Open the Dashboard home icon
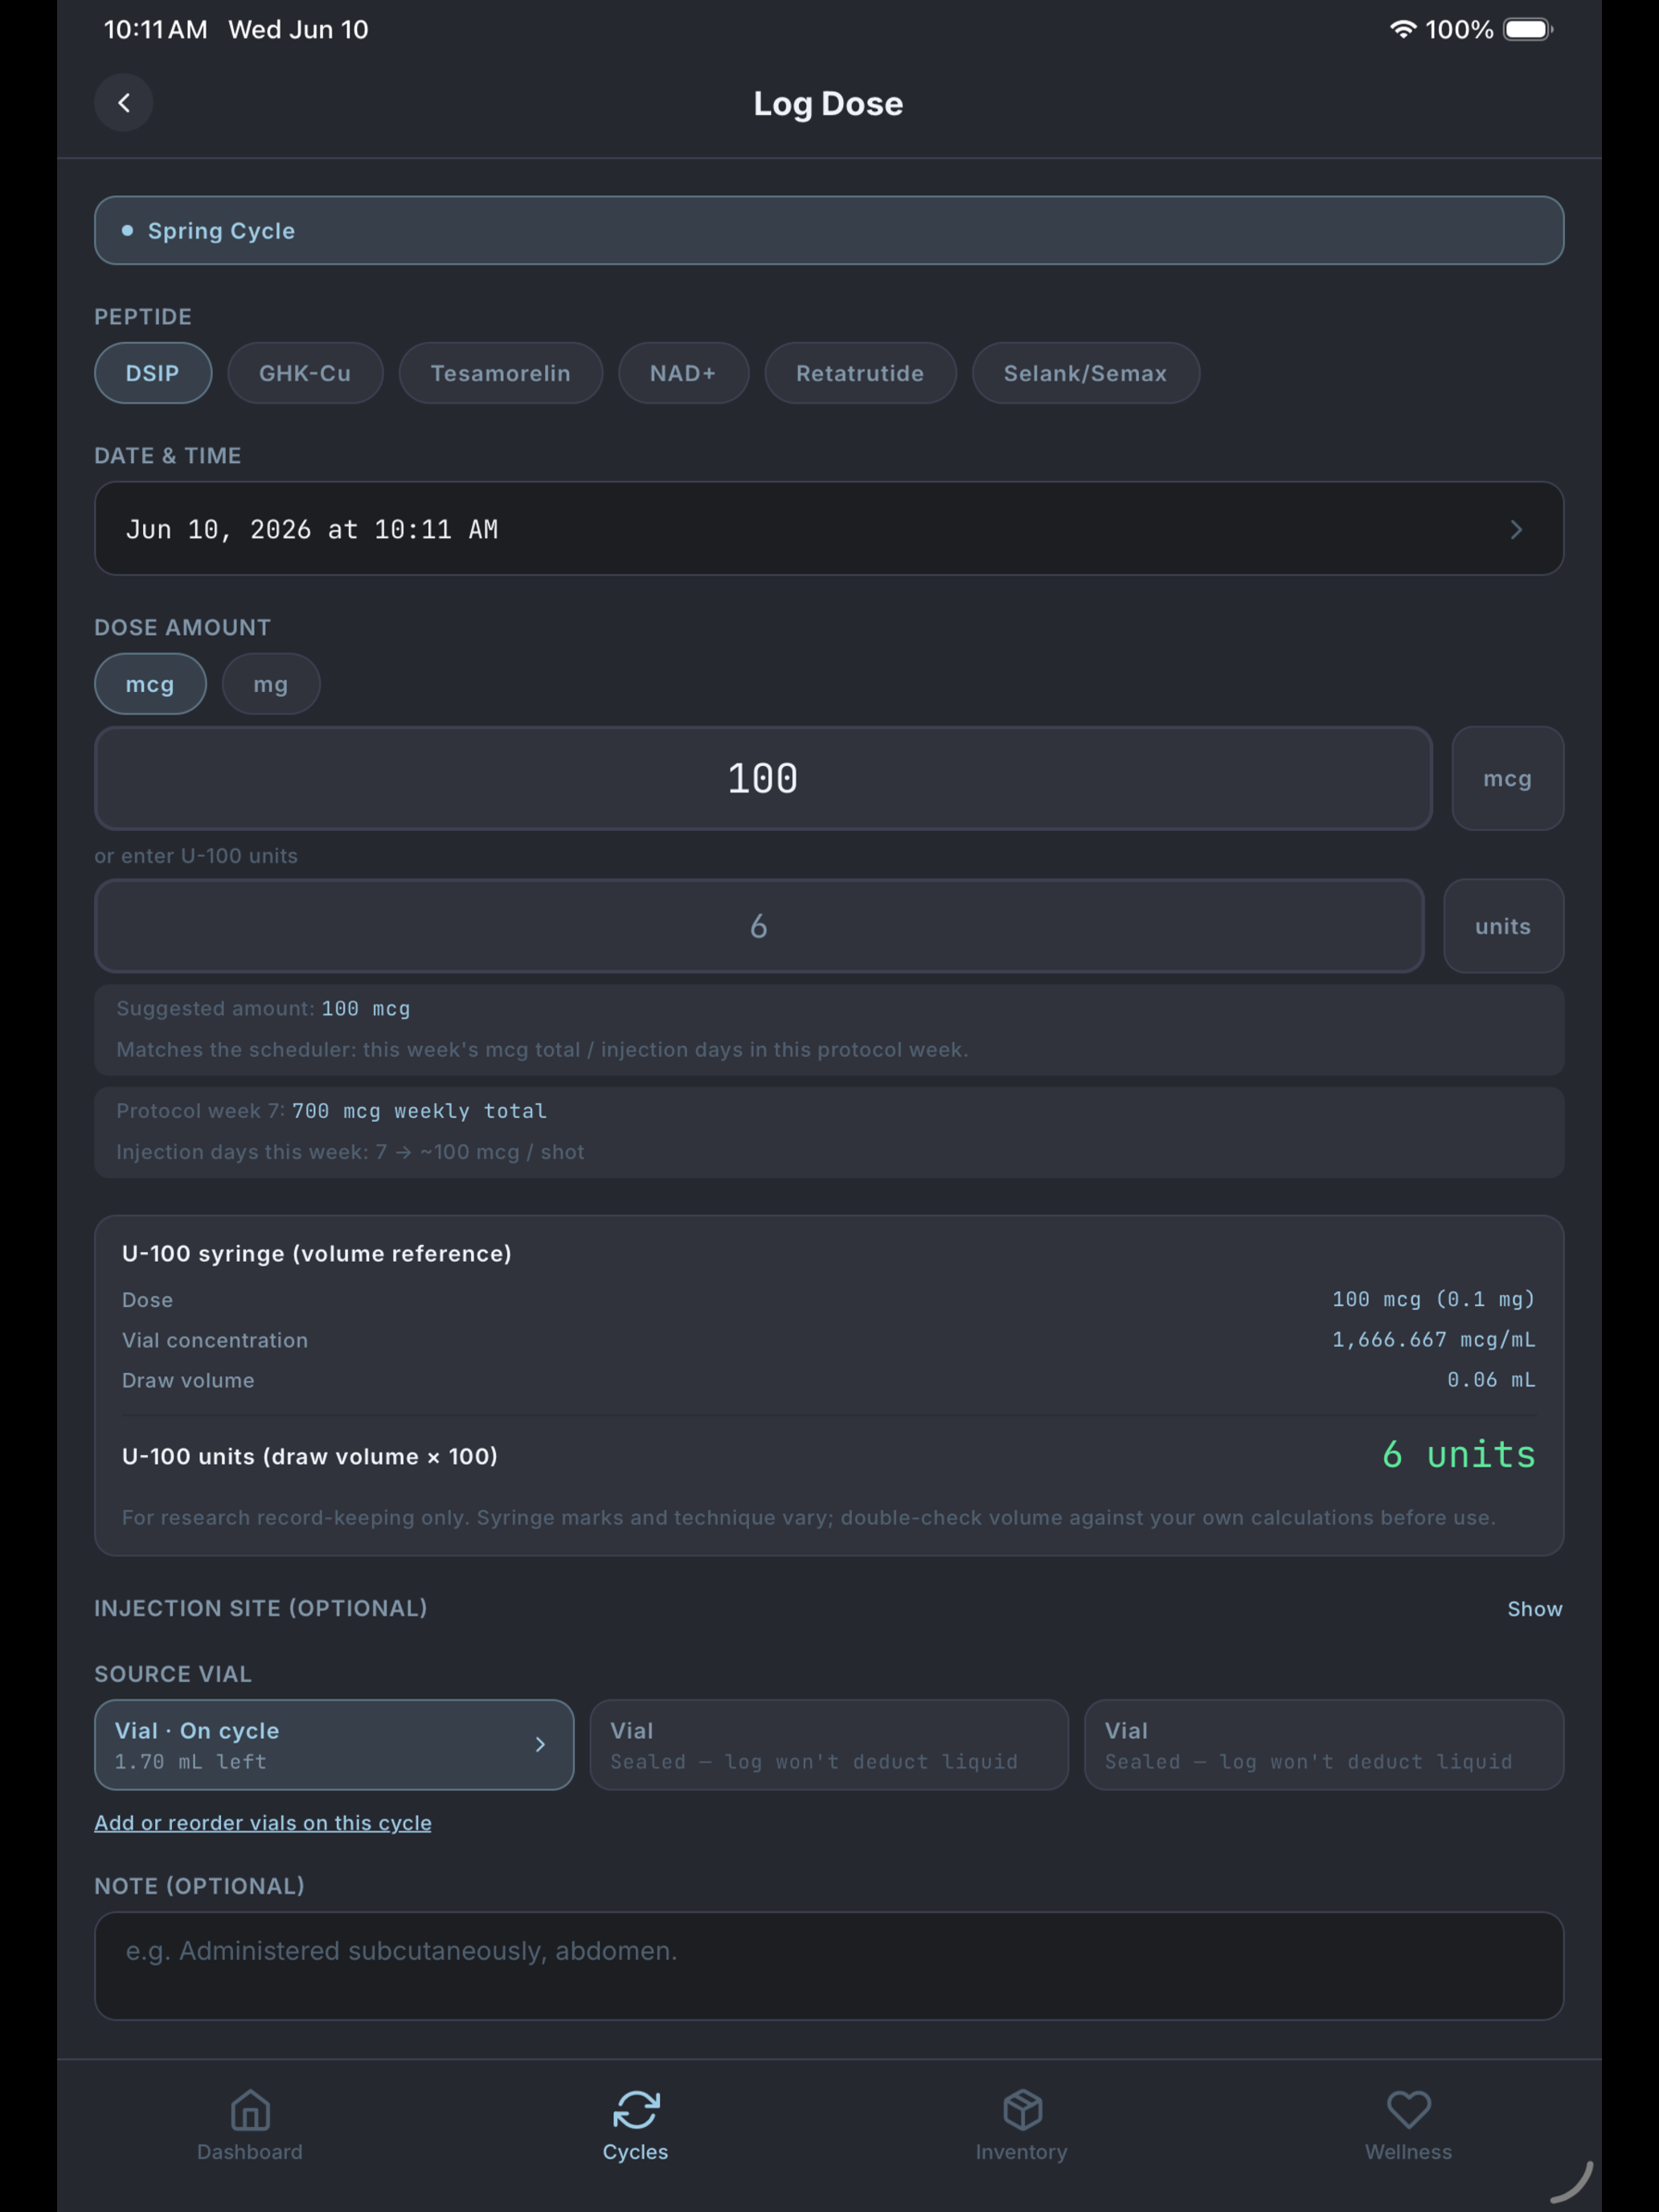Viewport: 1659px width, 2212px height. 250,2110
